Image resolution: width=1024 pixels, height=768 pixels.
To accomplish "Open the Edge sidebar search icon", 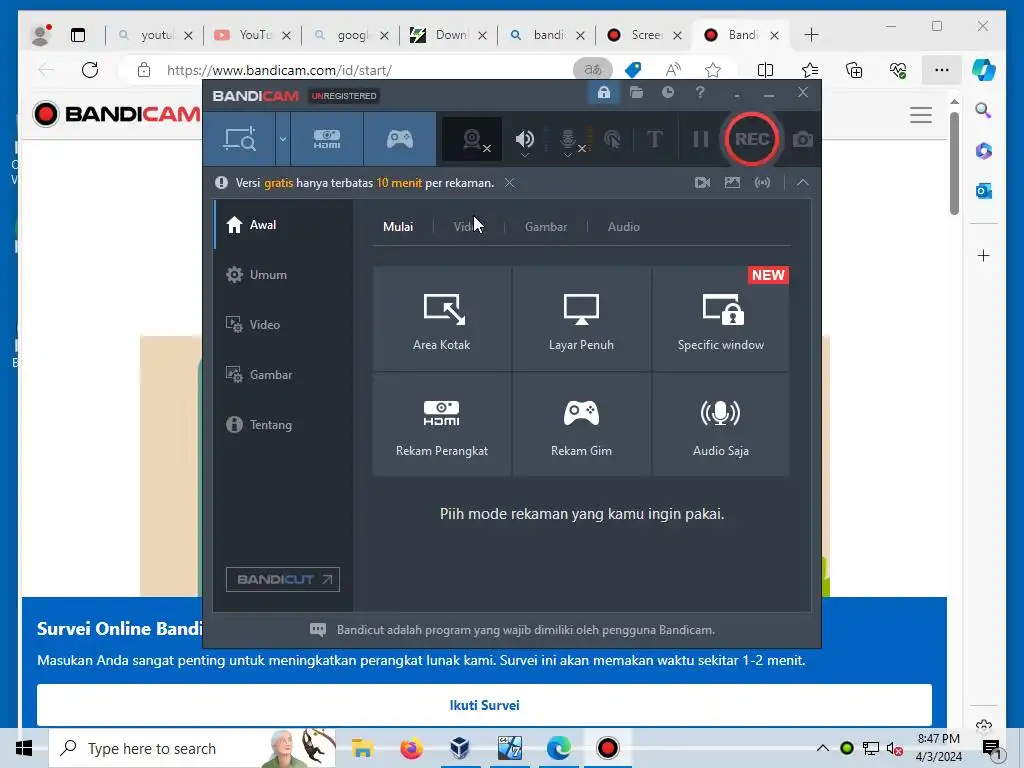I will [x=984, y=110].
